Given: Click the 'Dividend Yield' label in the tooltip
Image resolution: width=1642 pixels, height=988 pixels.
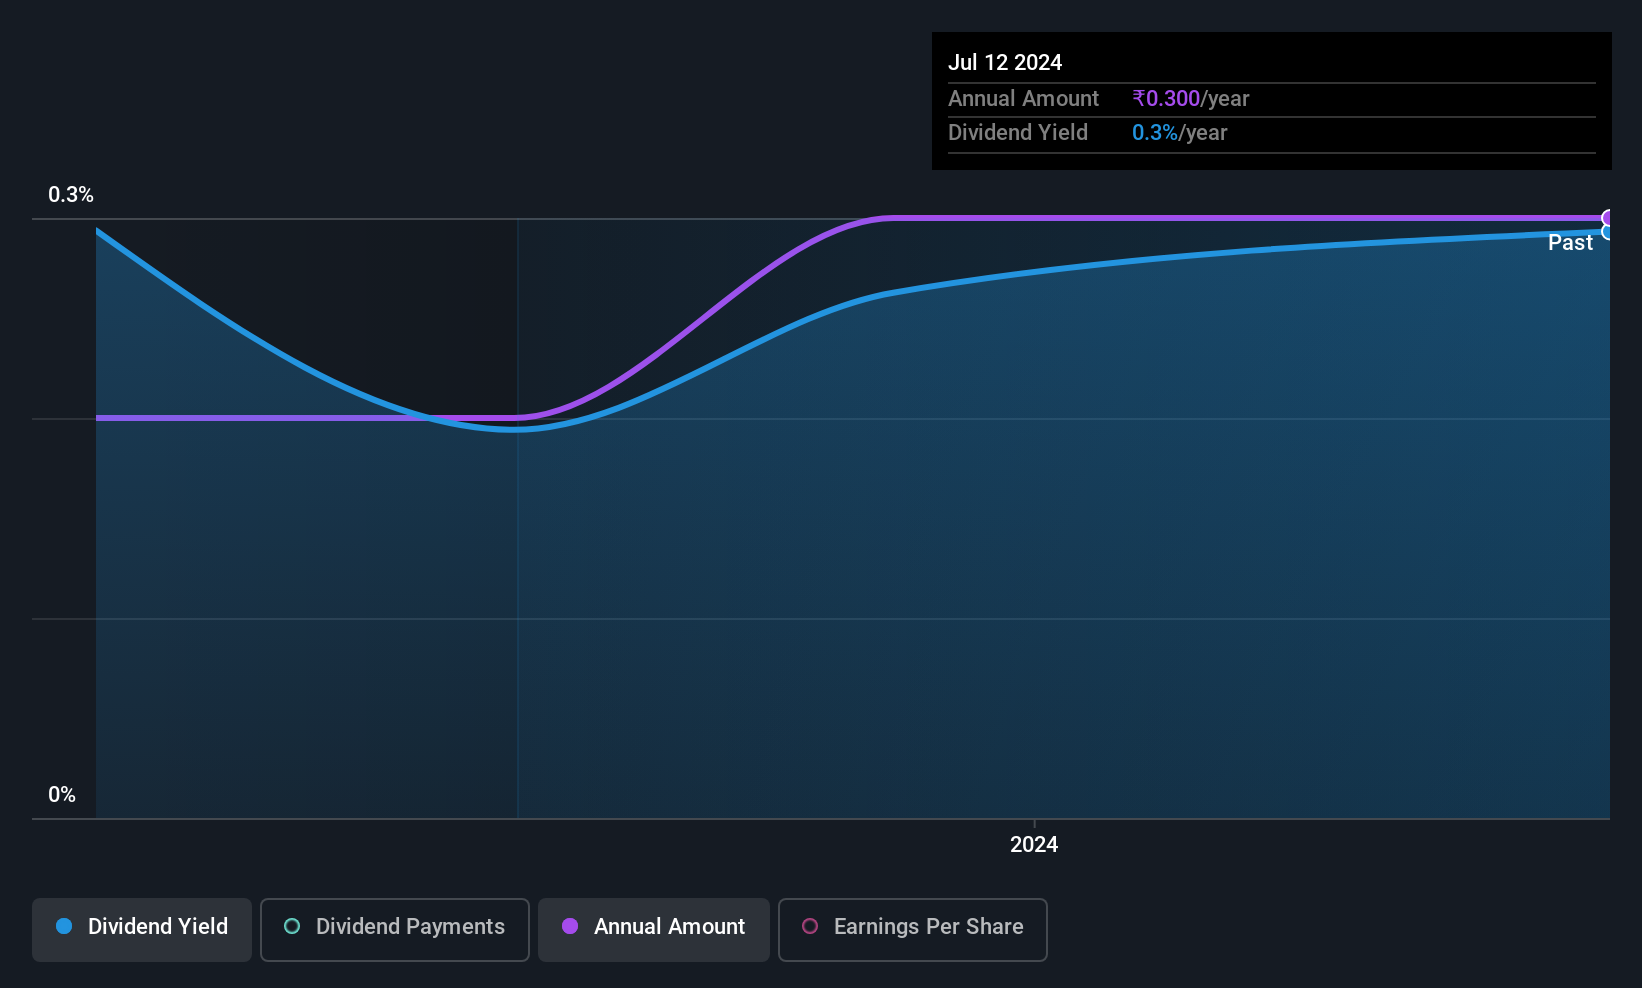Looking at the screenshot, I should click(1018, 133).
